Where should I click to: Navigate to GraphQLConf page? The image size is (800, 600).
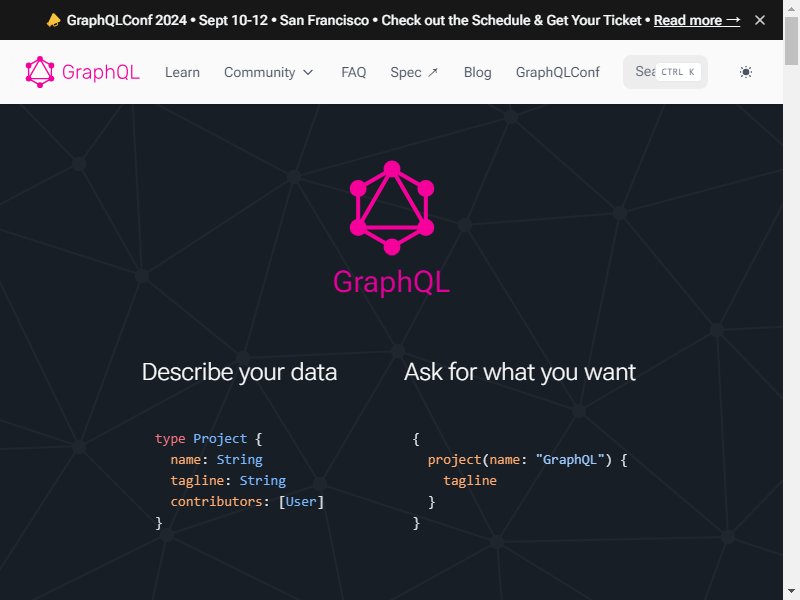(x=557, y=72)
